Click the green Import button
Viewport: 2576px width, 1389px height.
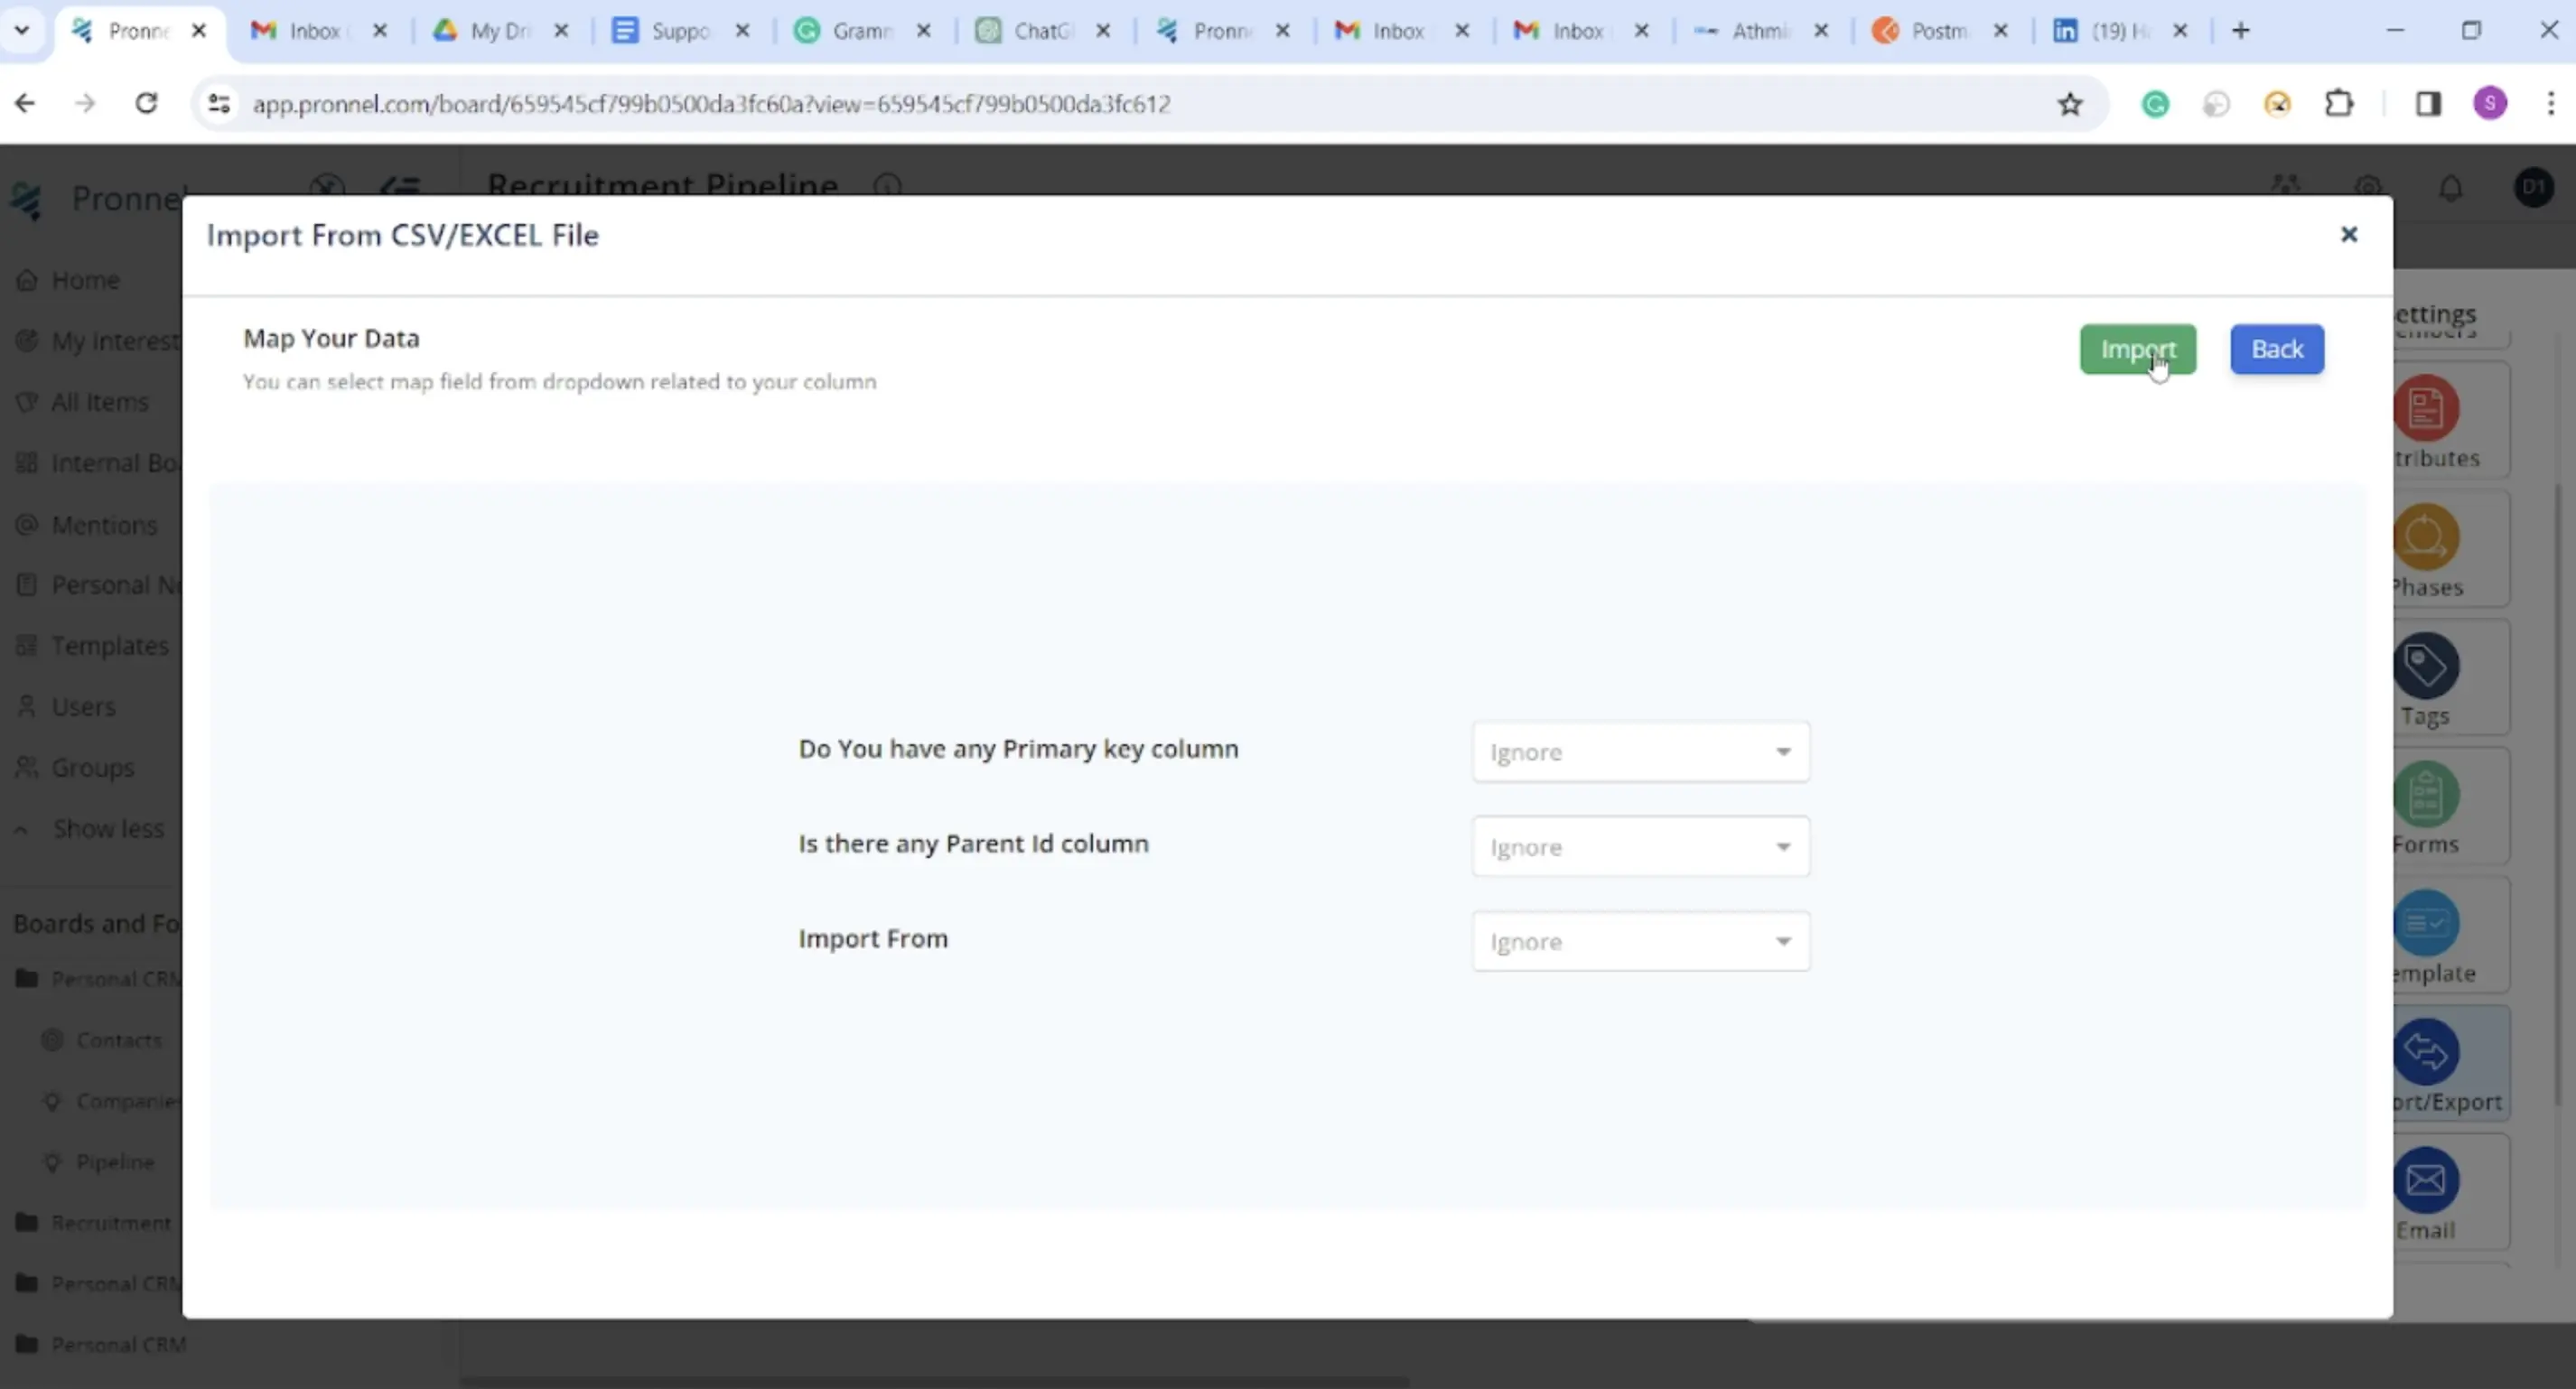click(2138, 349)
